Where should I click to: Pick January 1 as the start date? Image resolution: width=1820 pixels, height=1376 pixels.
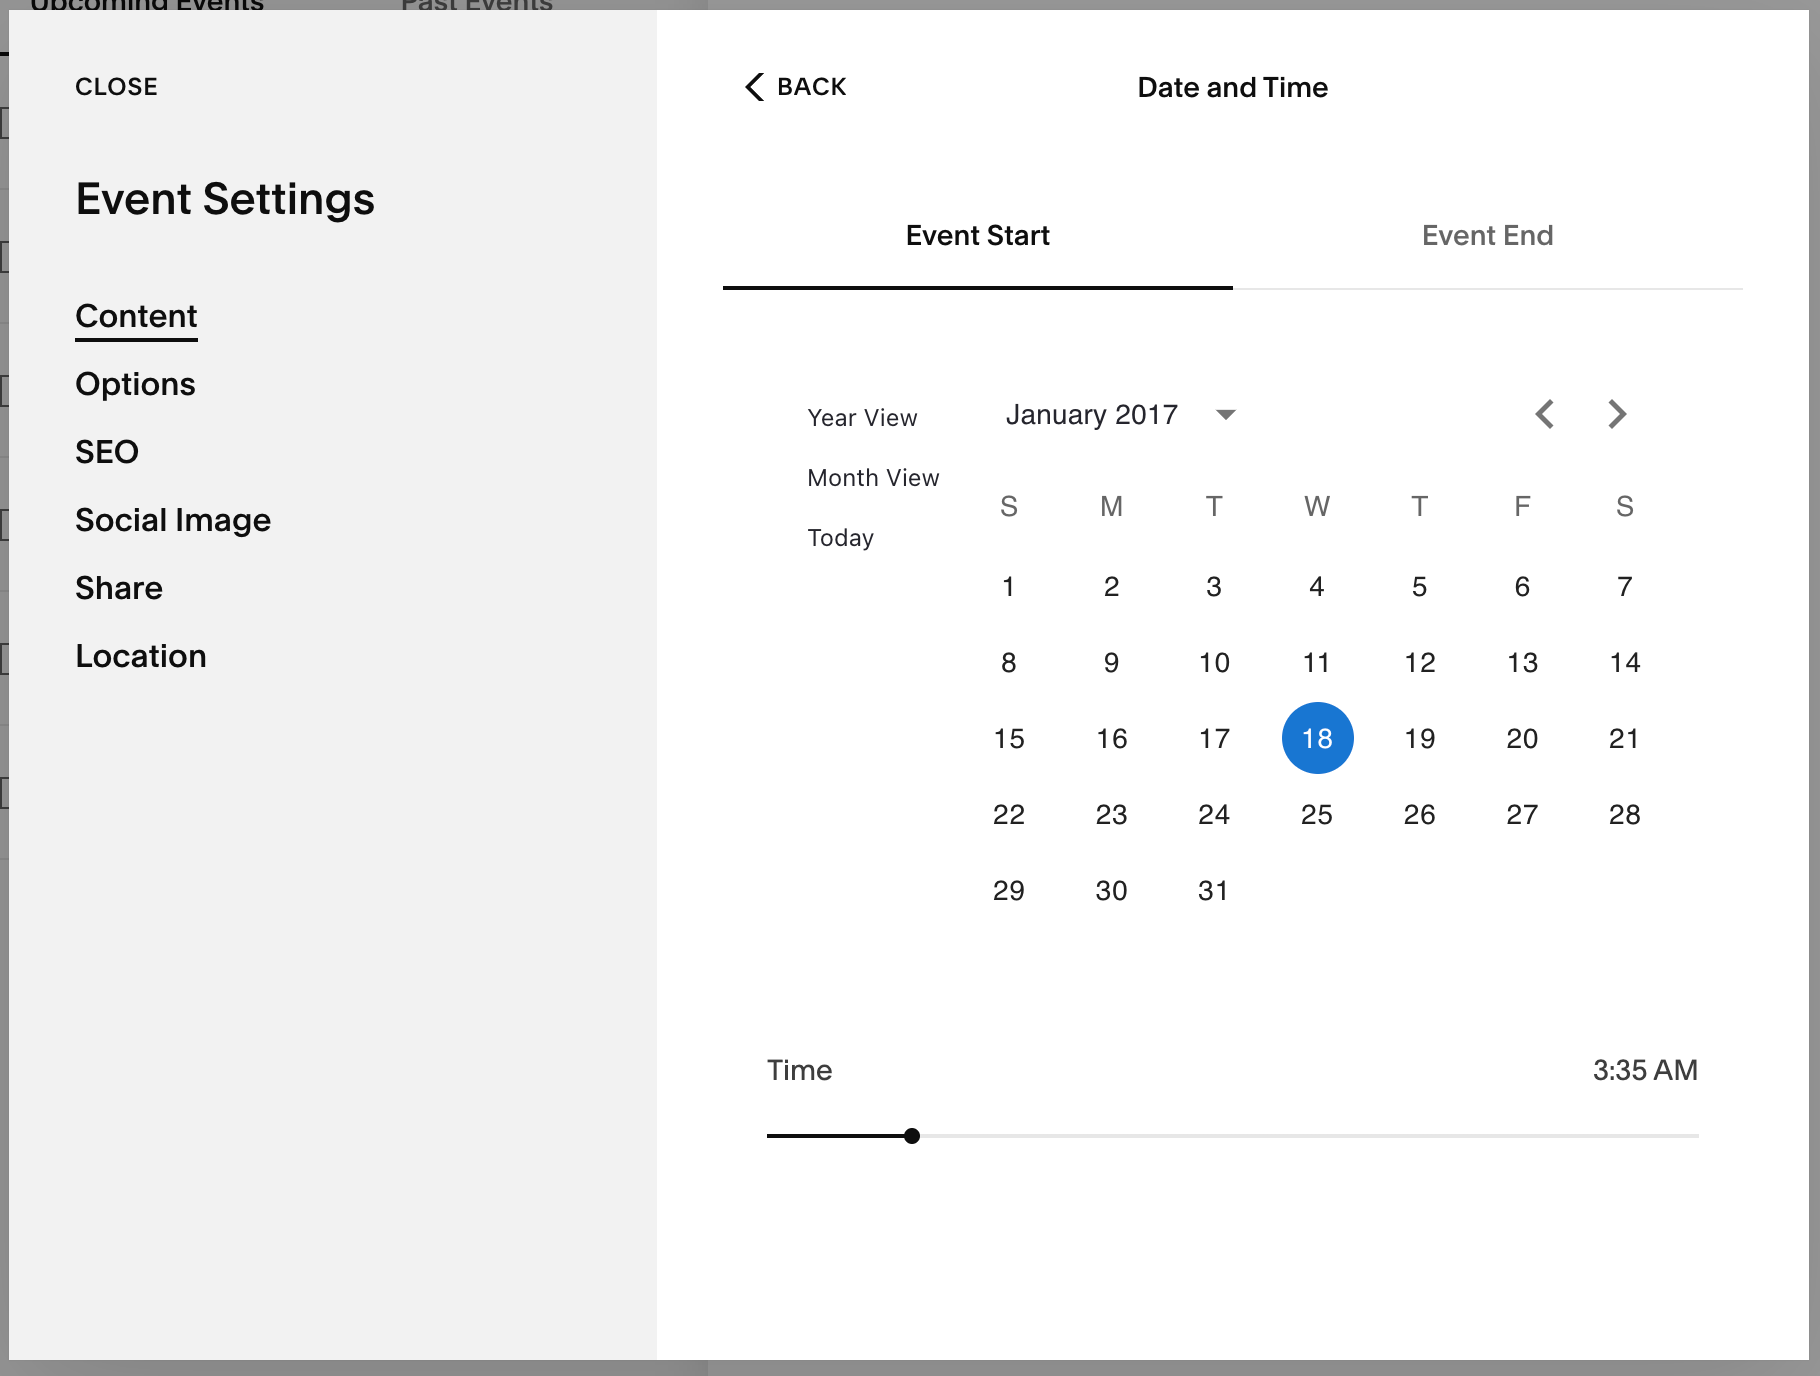coord(1009,586)
